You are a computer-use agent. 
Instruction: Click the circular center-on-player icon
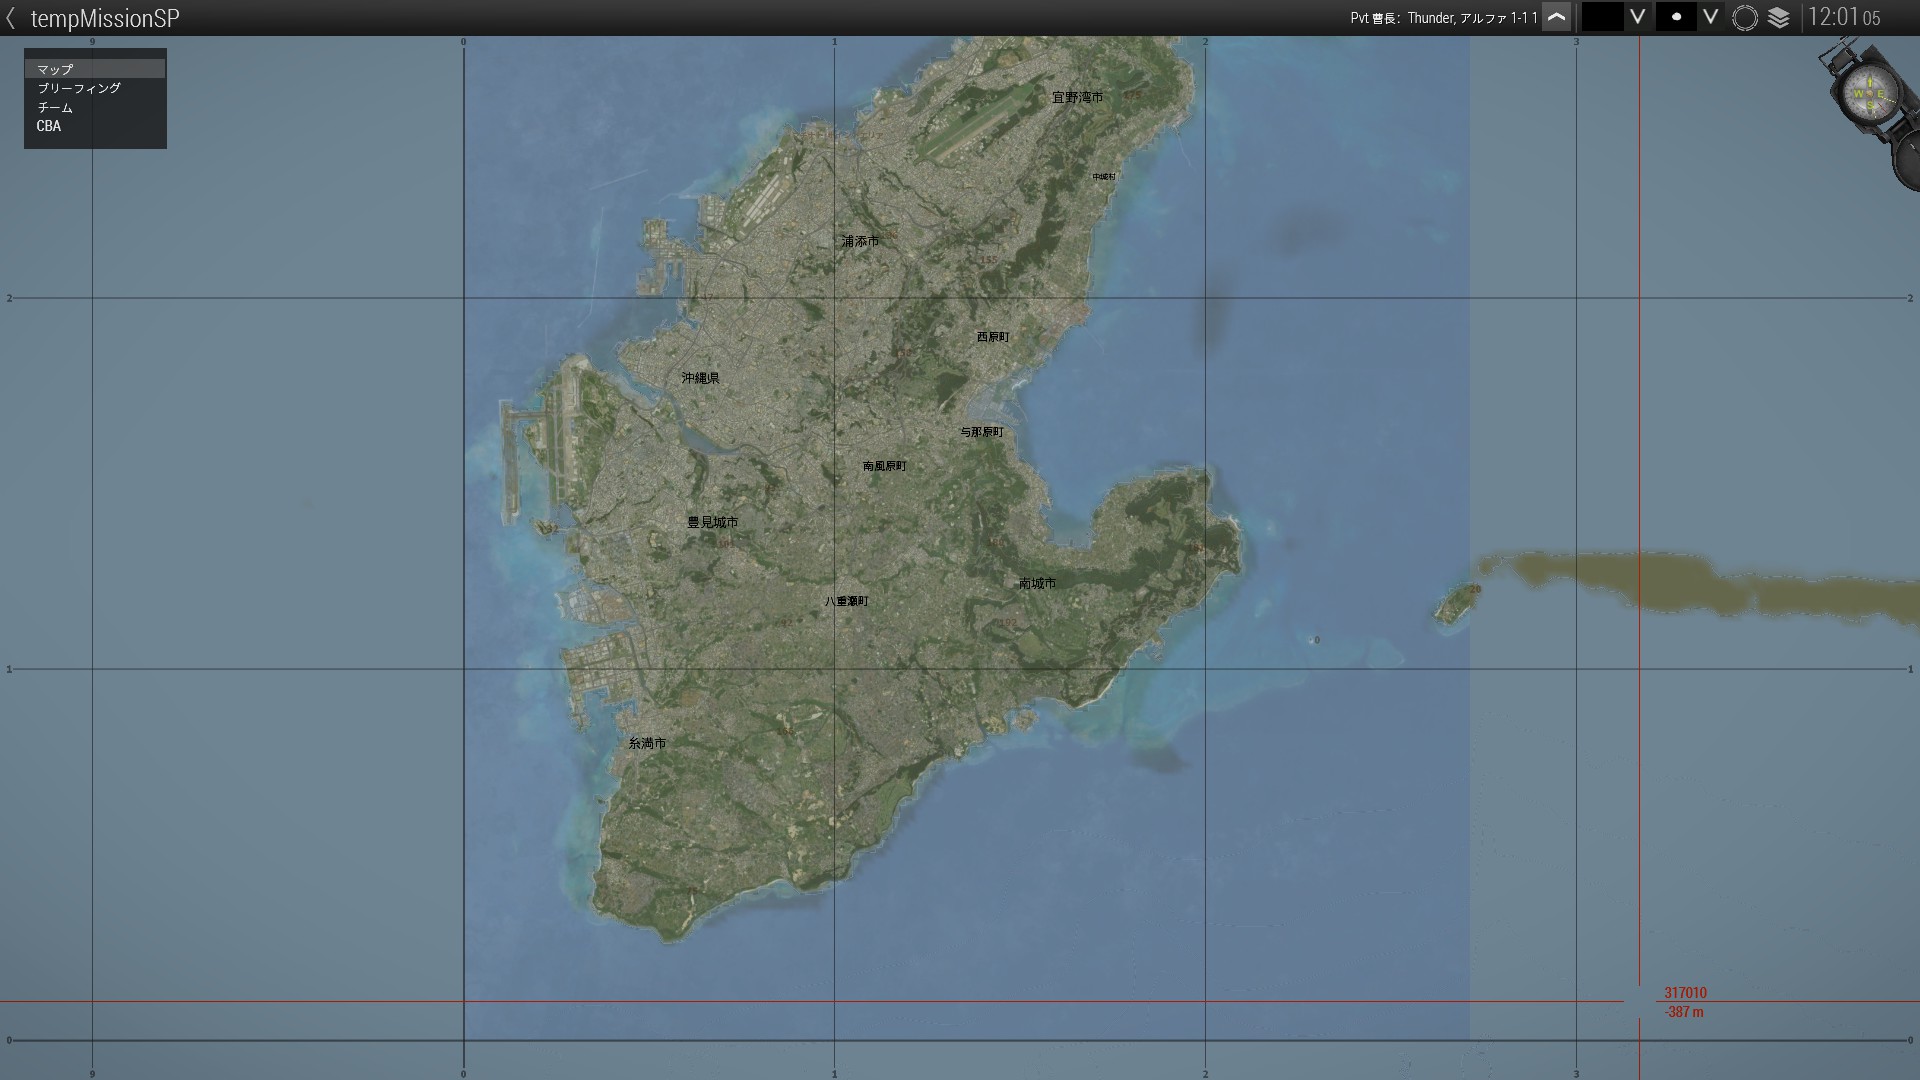click(1745, 18)
